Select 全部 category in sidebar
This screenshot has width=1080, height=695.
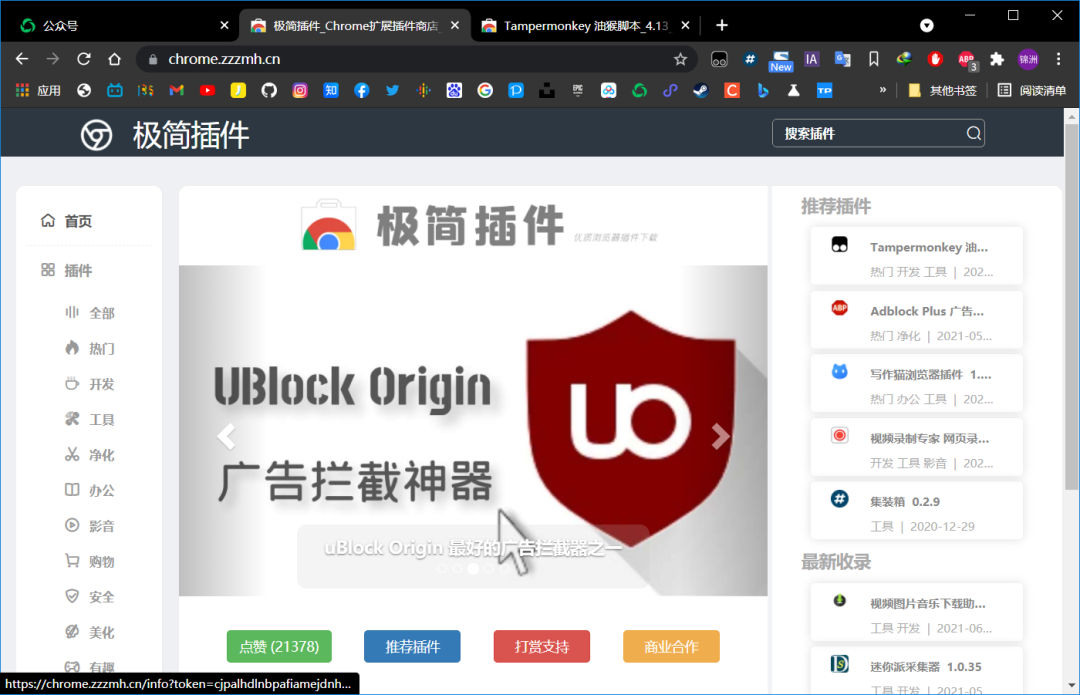tap(90, 313)
